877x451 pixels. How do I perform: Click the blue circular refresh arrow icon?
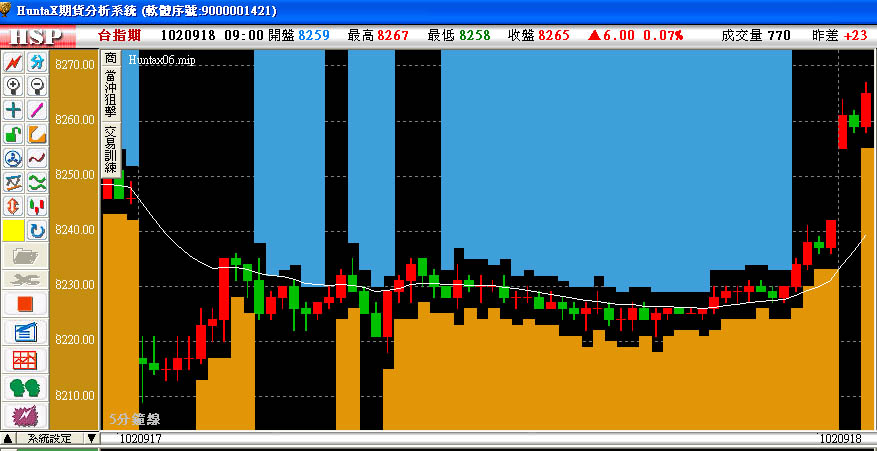37,230
